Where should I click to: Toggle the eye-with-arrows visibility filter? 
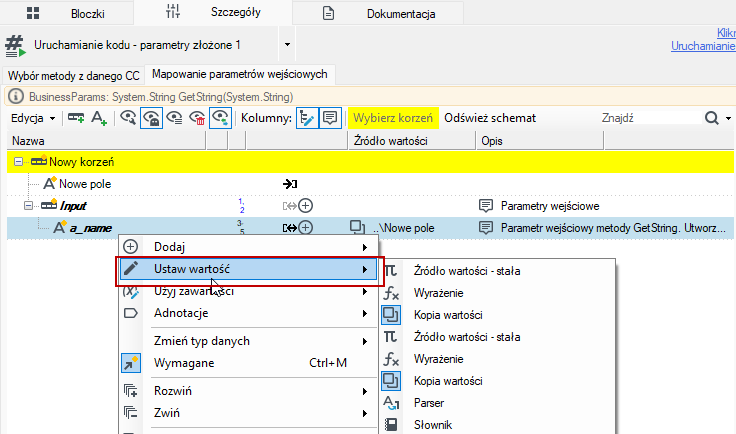[220, 118]
